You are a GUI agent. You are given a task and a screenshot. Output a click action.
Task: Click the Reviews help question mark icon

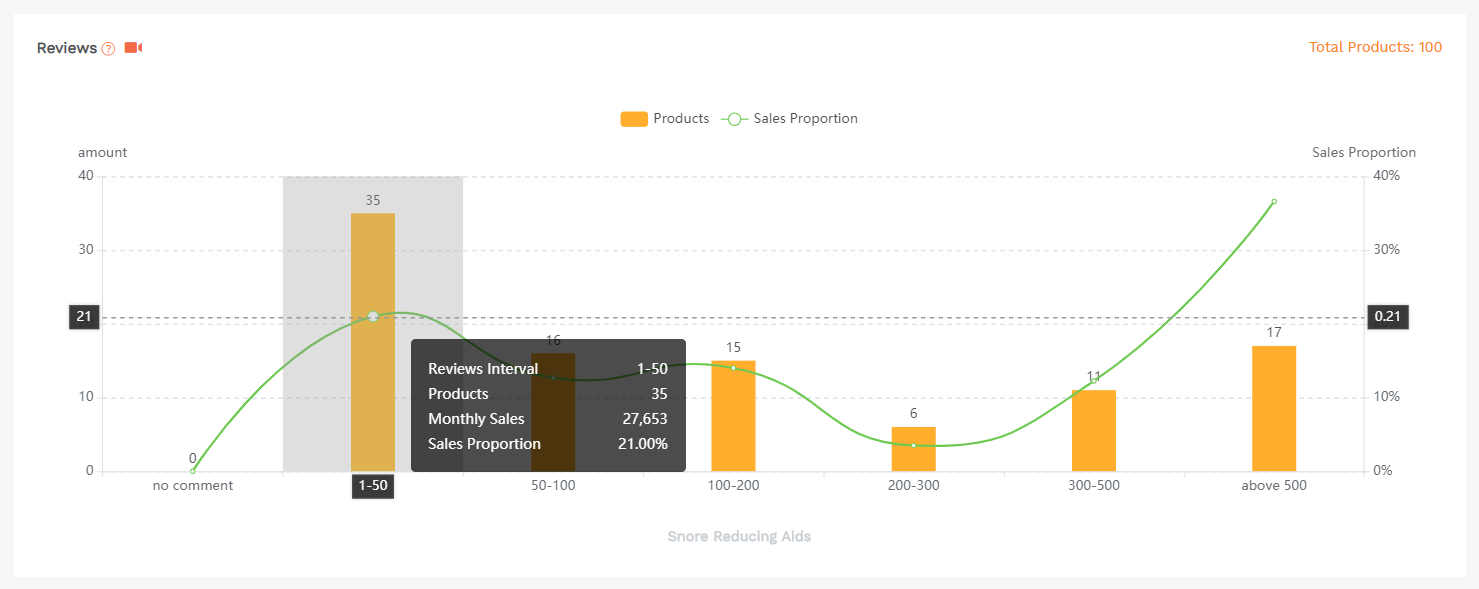click(109, 49)
